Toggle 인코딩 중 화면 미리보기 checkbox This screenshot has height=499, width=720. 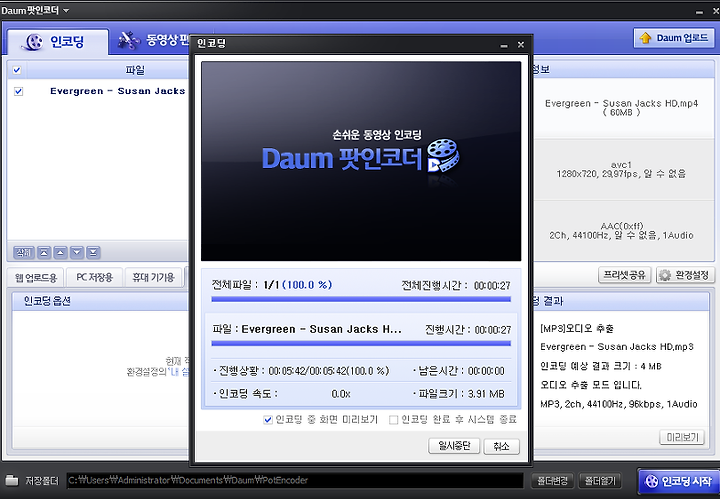pyautogui.click(x=268, y=420)
